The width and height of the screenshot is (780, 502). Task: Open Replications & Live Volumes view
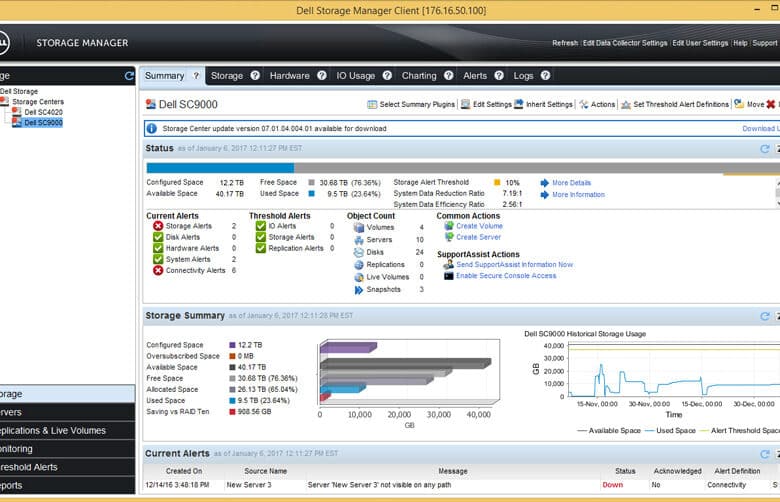(x=67, y=431)
